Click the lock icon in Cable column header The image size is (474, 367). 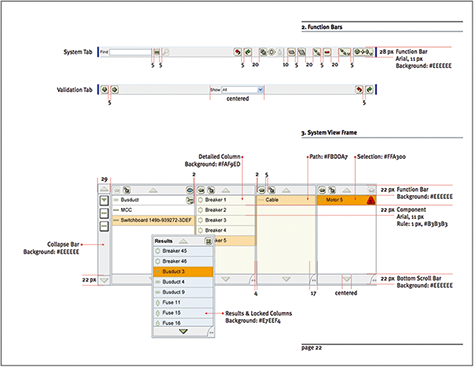click(272, 190)
